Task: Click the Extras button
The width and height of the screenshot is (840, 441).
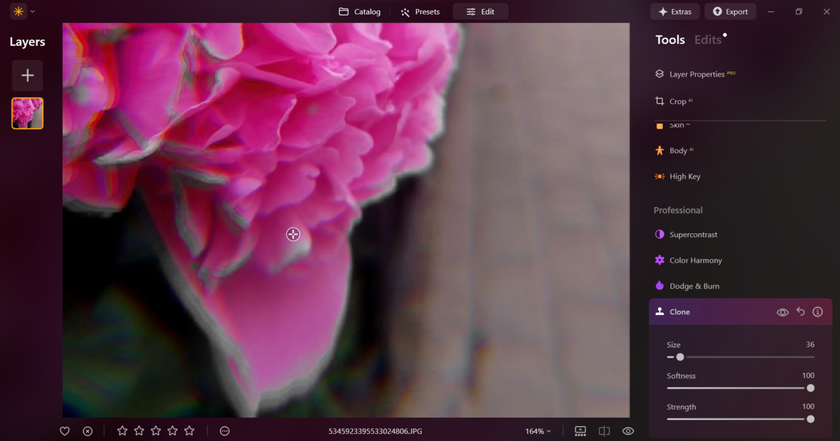Action: (674, 12)
